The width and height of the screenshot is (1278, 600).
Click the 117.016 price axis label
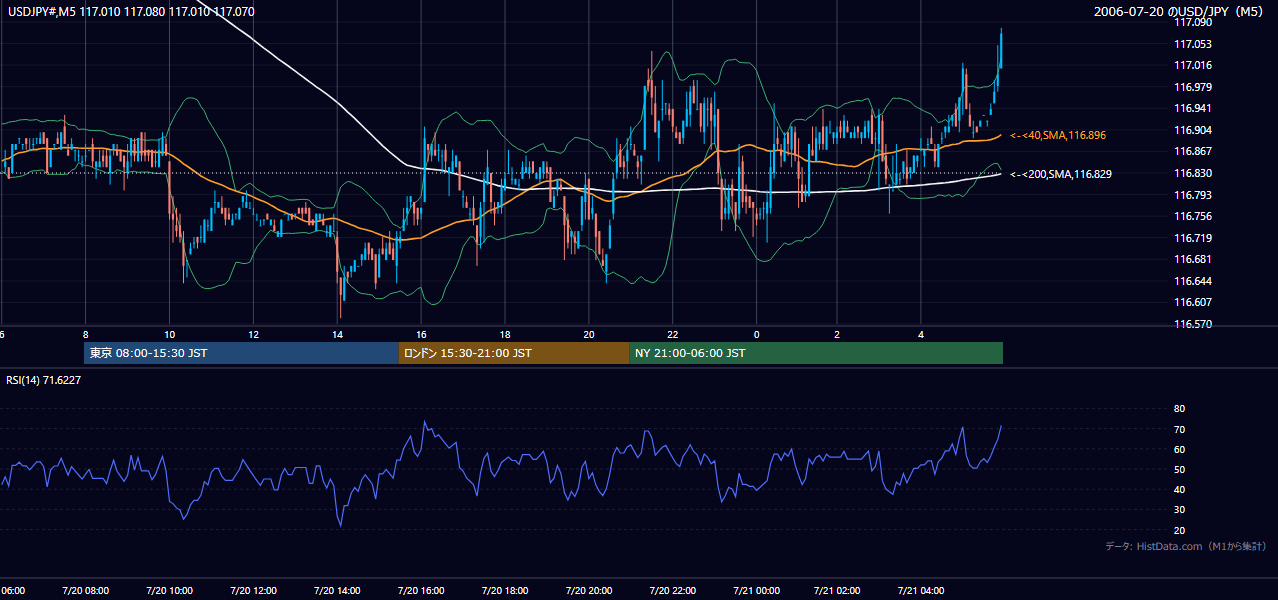[1192, 65]
